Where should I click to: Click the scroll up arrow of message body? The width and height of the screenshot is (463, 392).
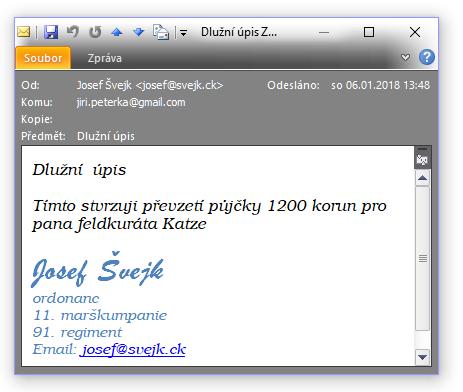(422, 178)
